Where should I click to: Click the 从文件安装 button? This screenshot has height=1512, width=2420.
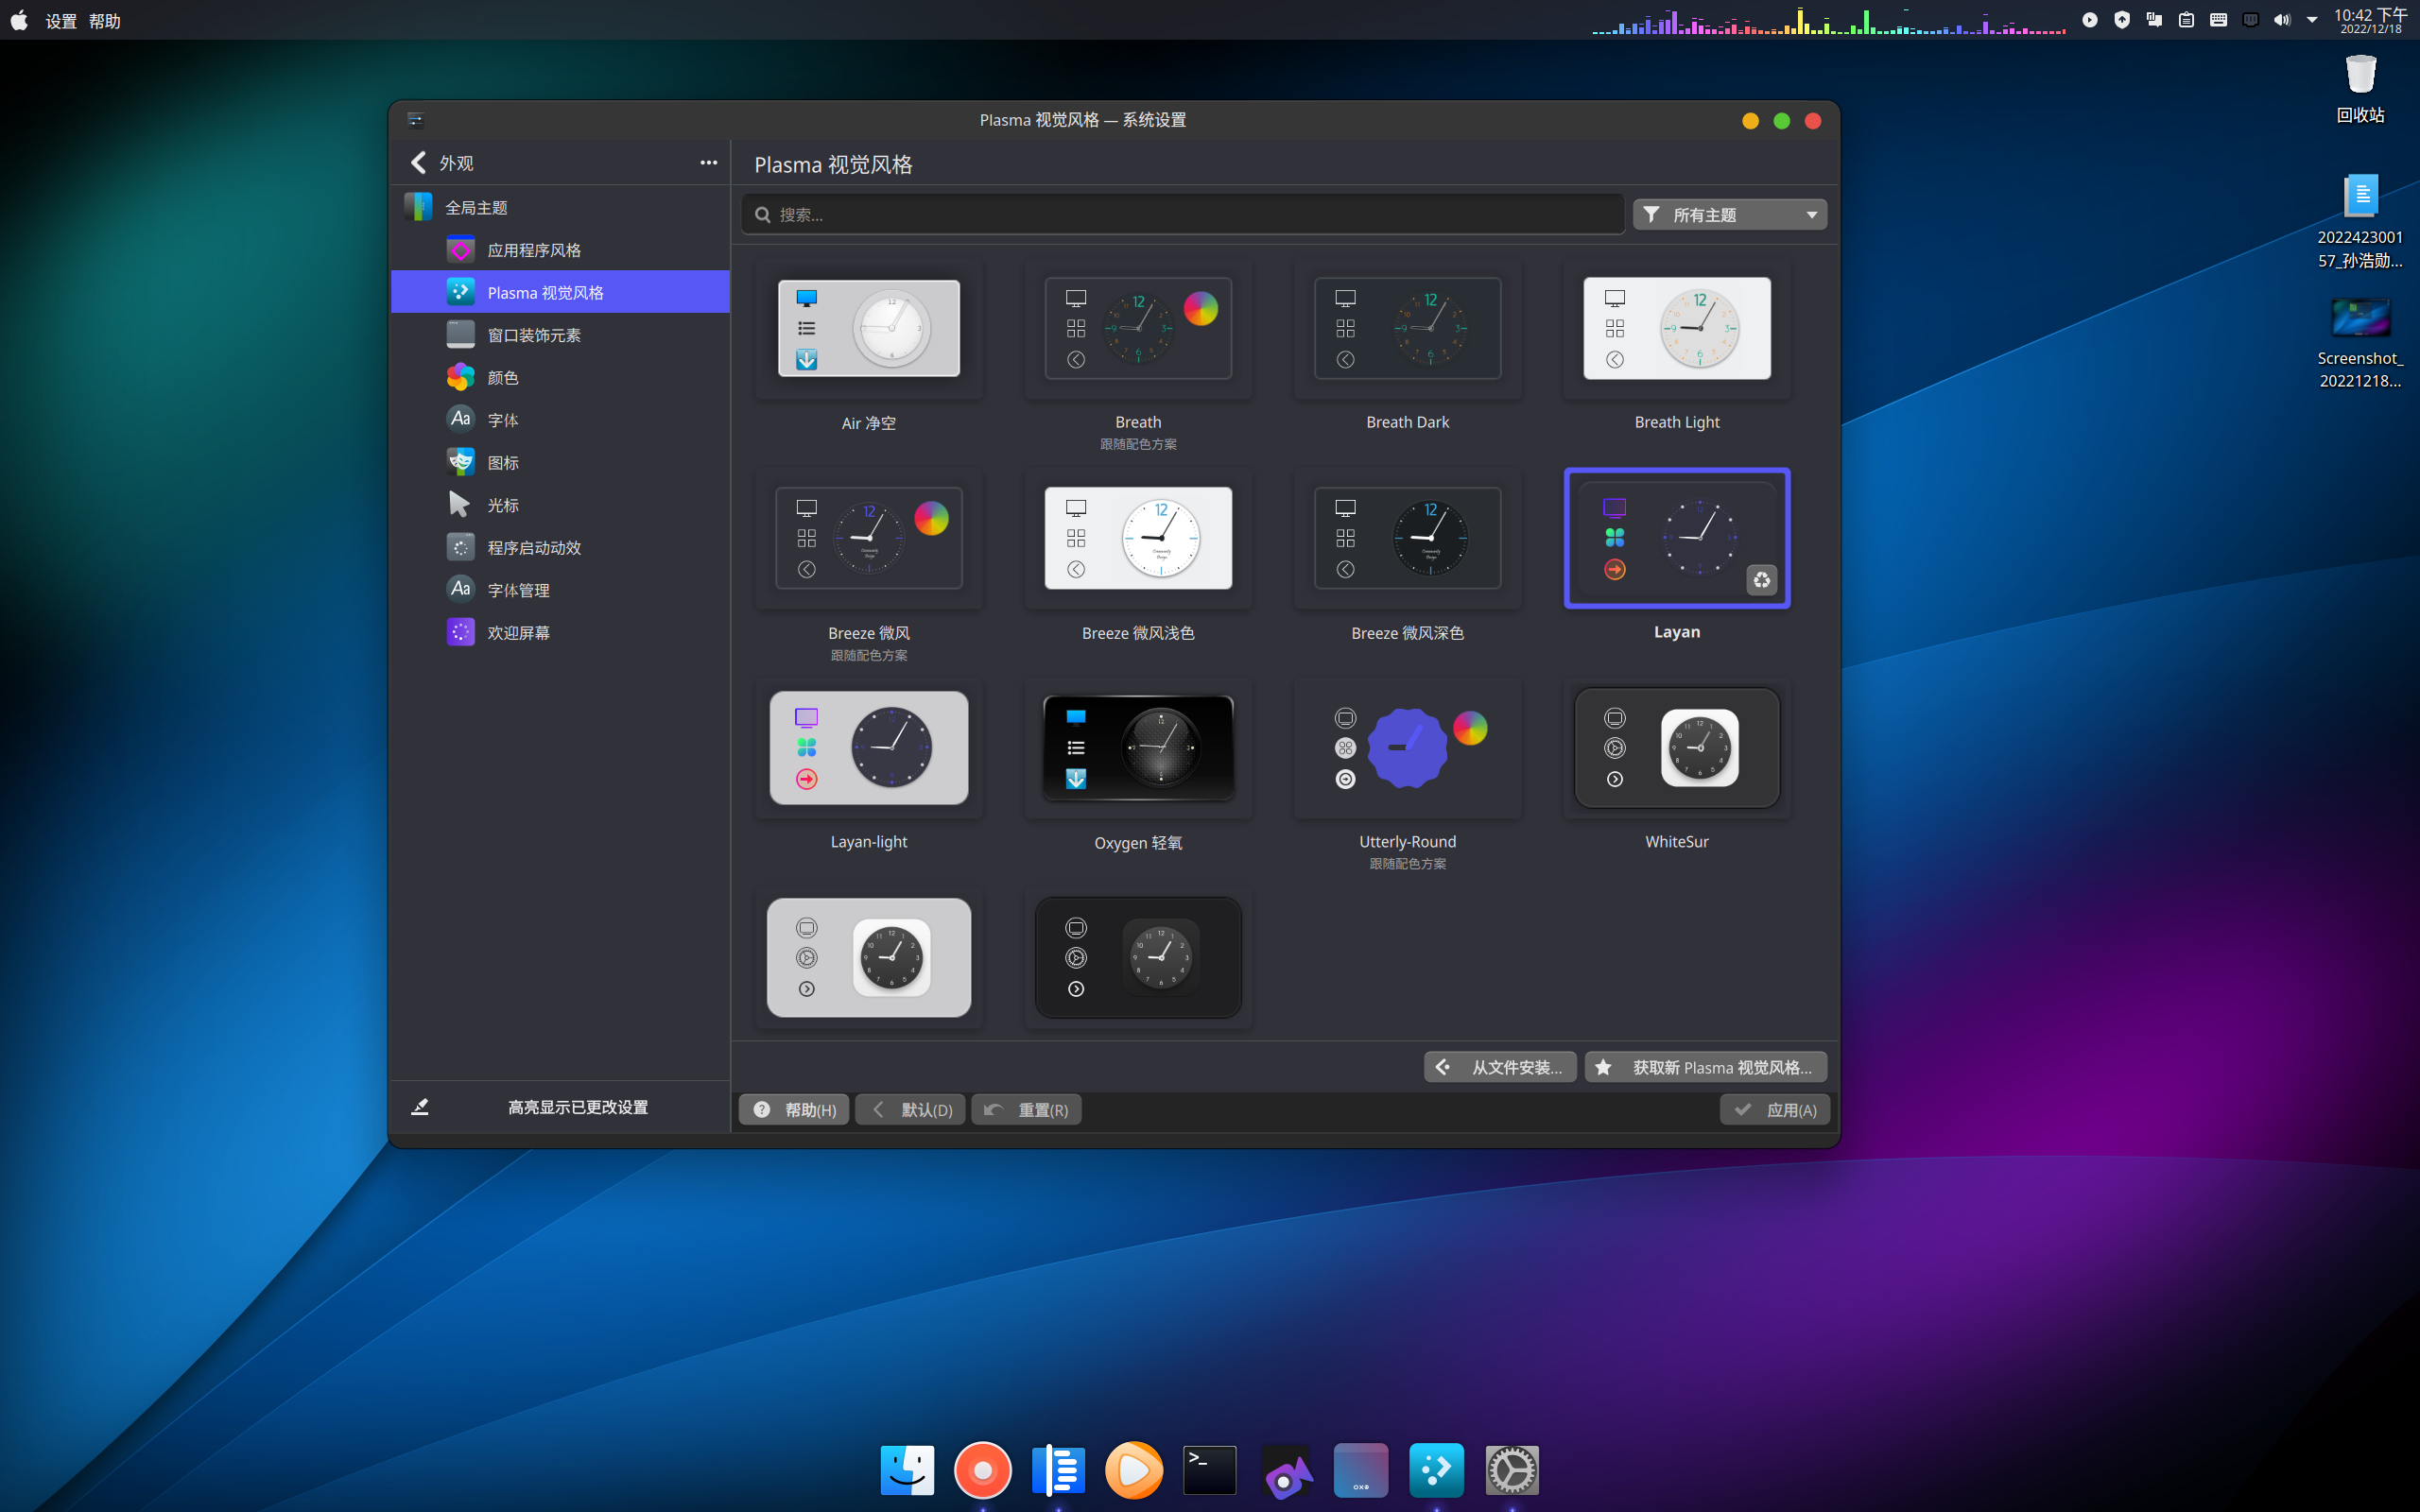tap(1500, 1067)
